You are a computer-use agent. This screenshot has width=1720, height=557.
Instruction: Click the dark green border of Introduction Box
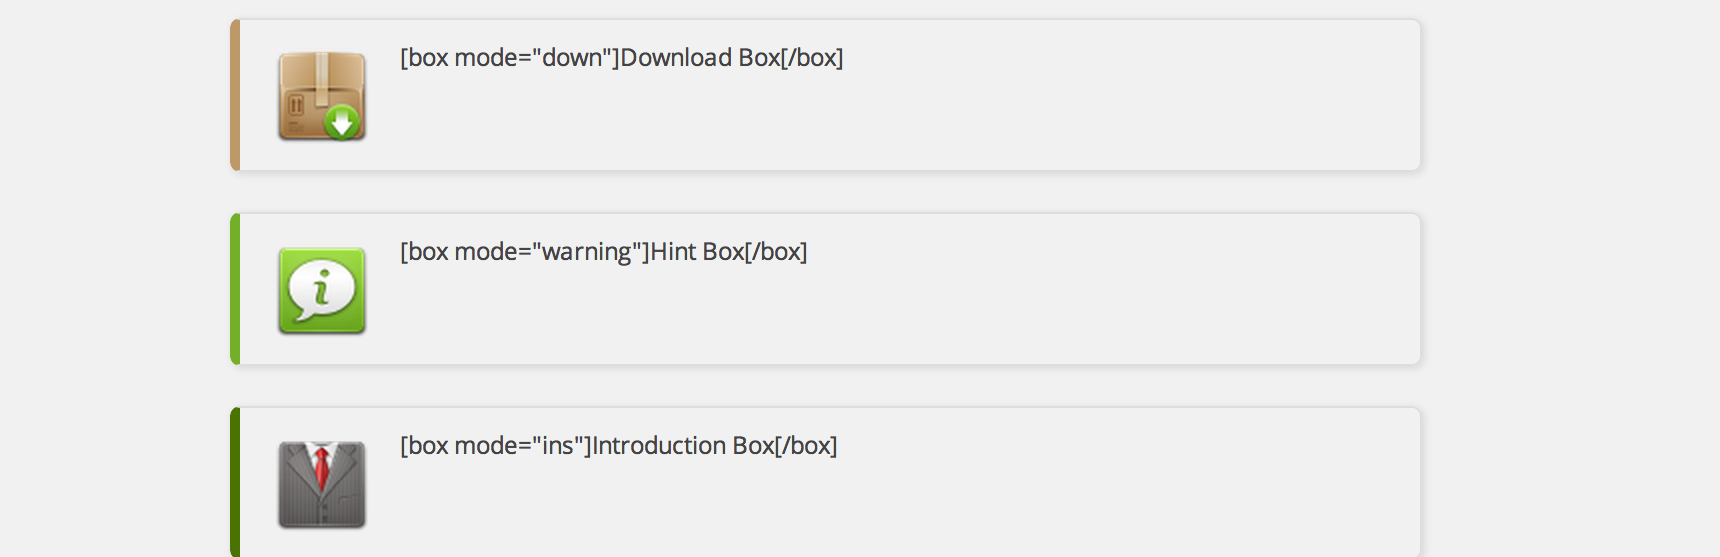235,483
